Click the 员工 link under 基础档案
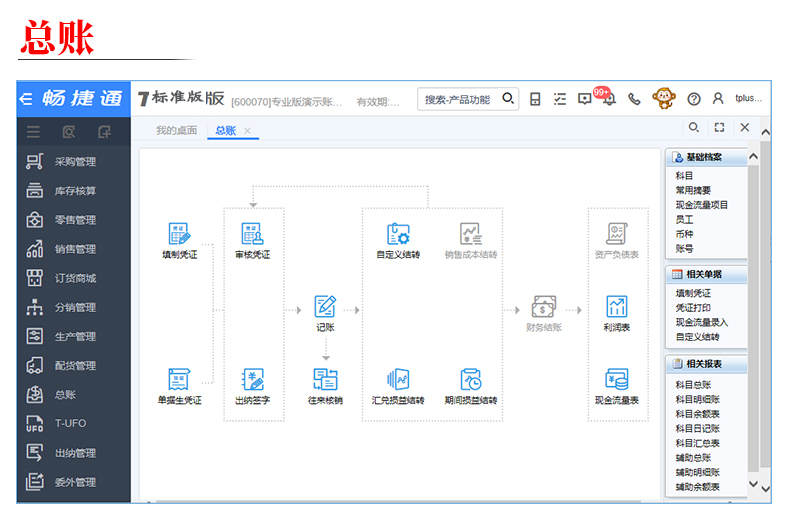790x531 pixels. (684, 220)
